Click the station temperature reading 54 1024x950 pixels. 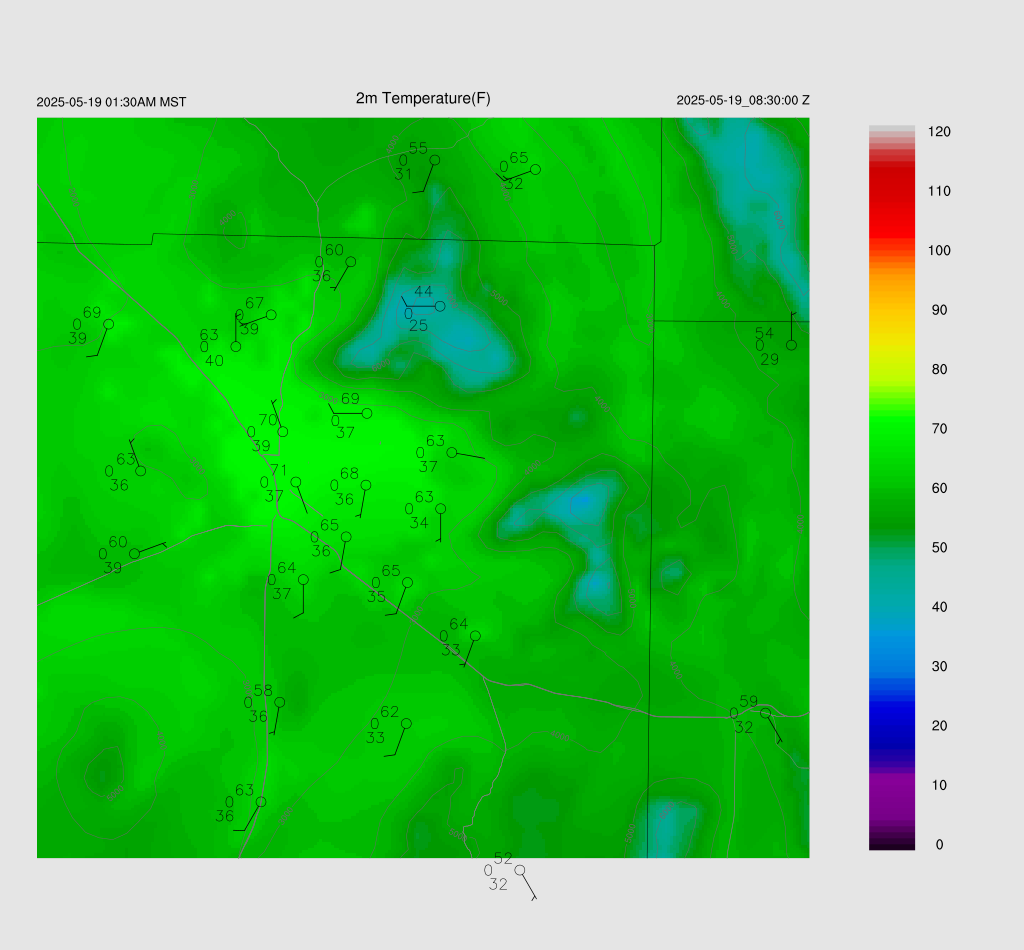click(x=764, y=334)
